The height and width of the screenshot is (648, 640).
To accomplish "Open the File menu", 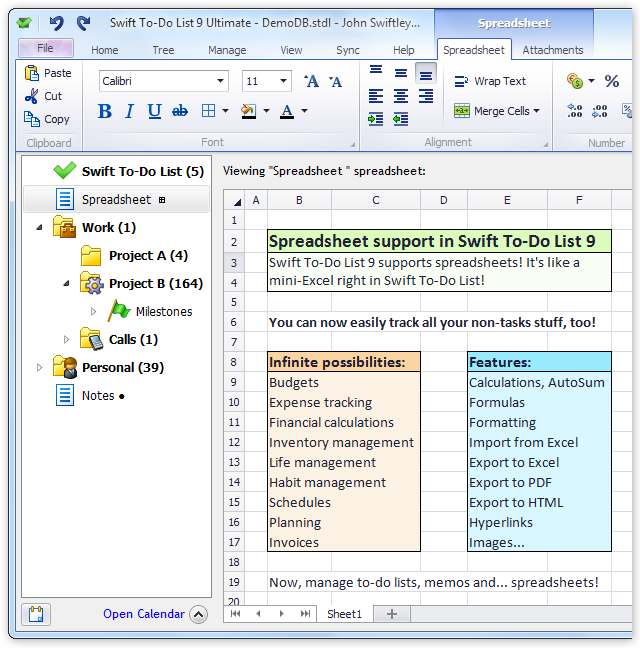I will (46, 48).
